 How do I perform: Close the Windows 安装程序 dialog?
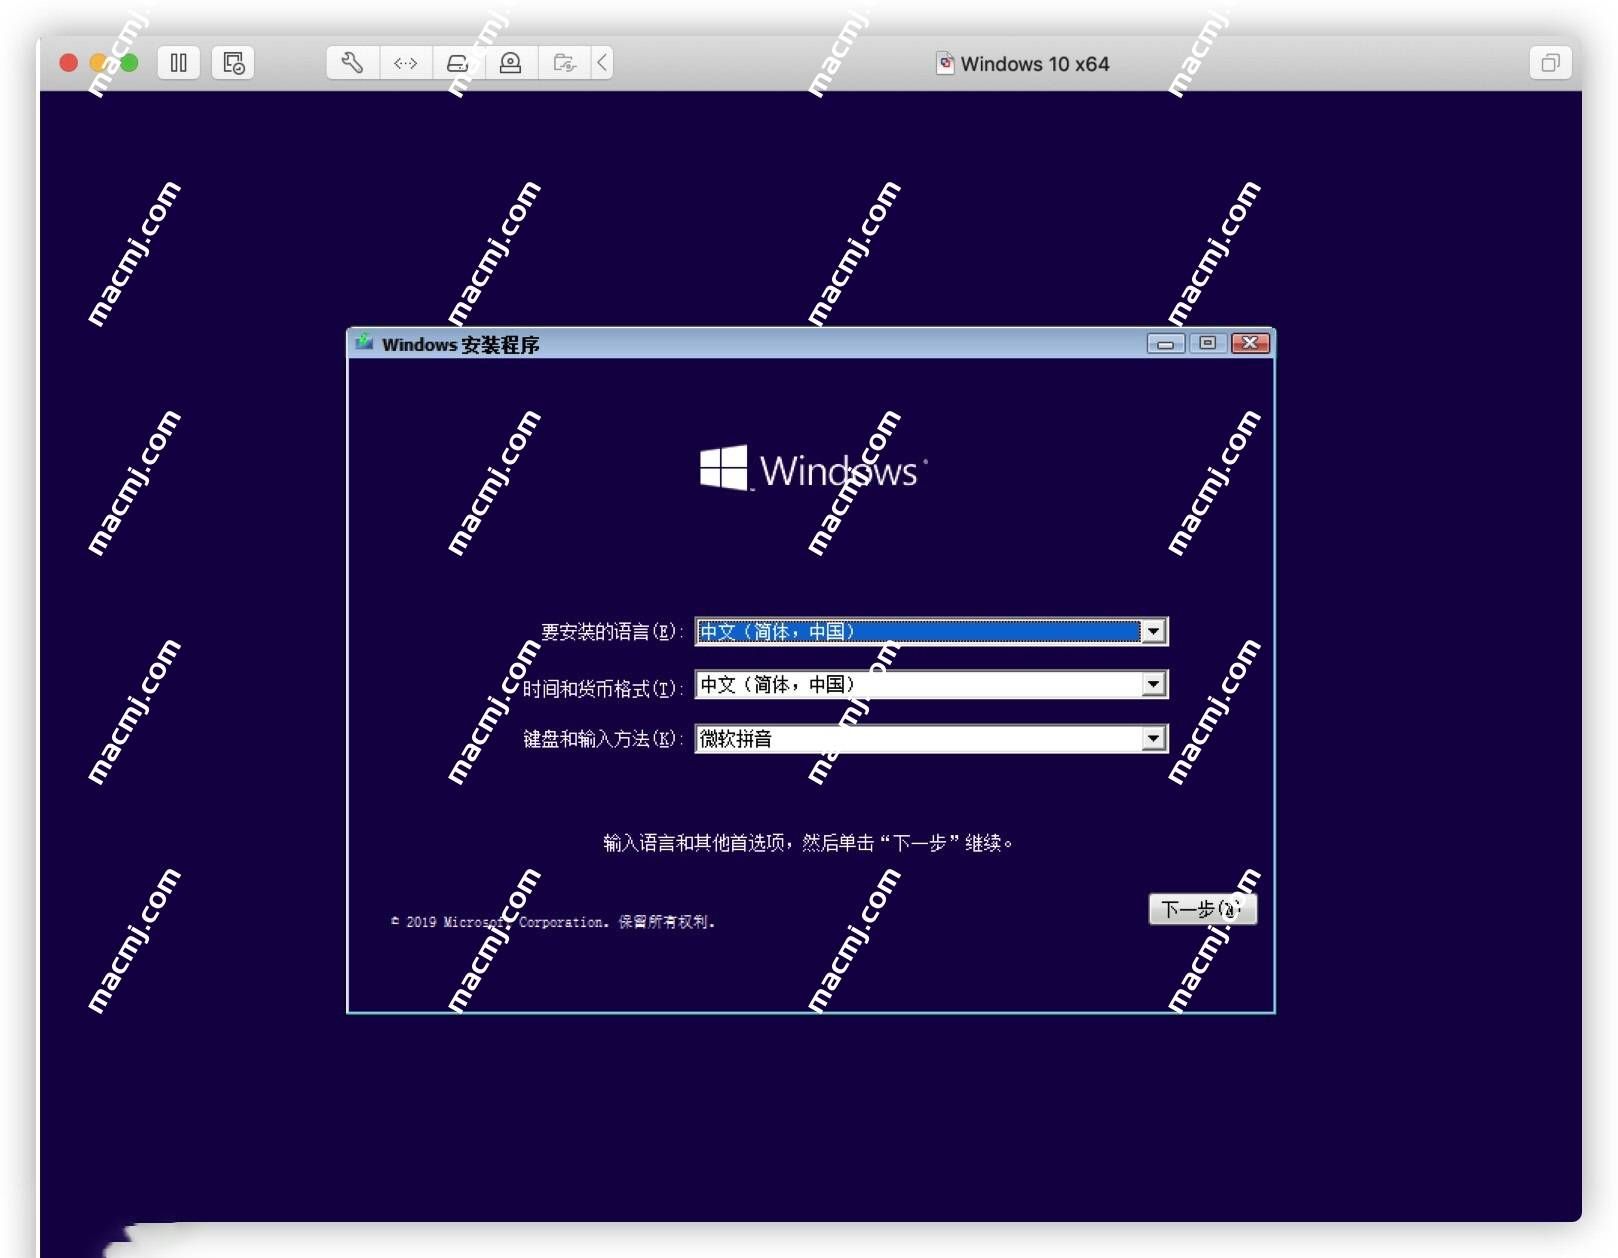point(1250,343)
